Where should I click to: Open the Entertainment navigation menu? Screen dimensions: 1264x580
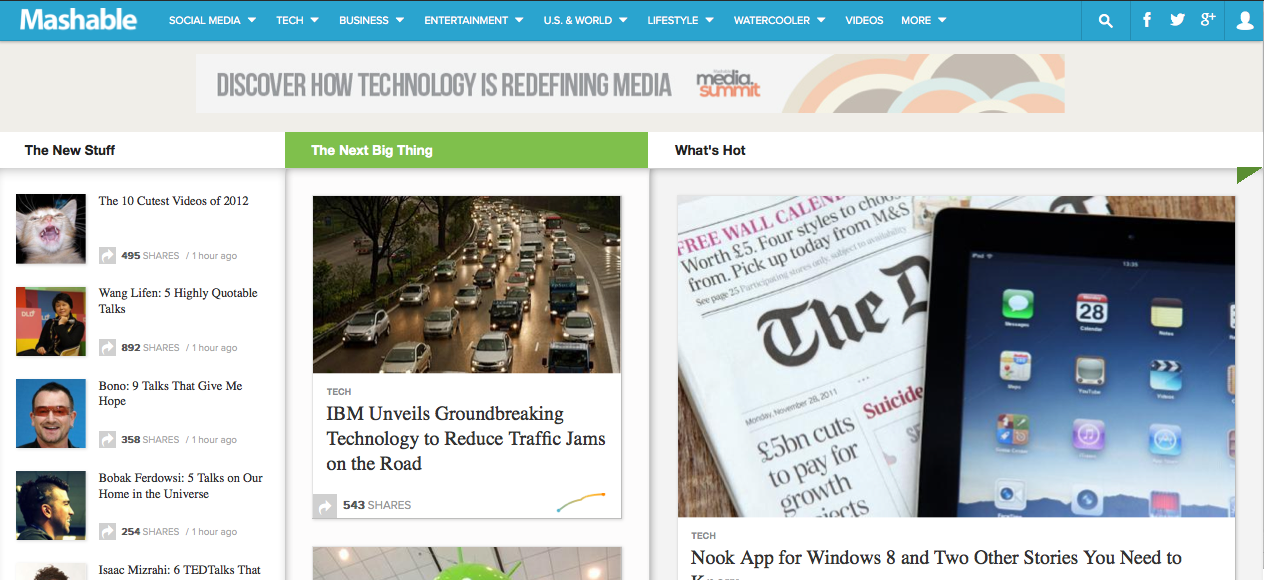(475, 20)
